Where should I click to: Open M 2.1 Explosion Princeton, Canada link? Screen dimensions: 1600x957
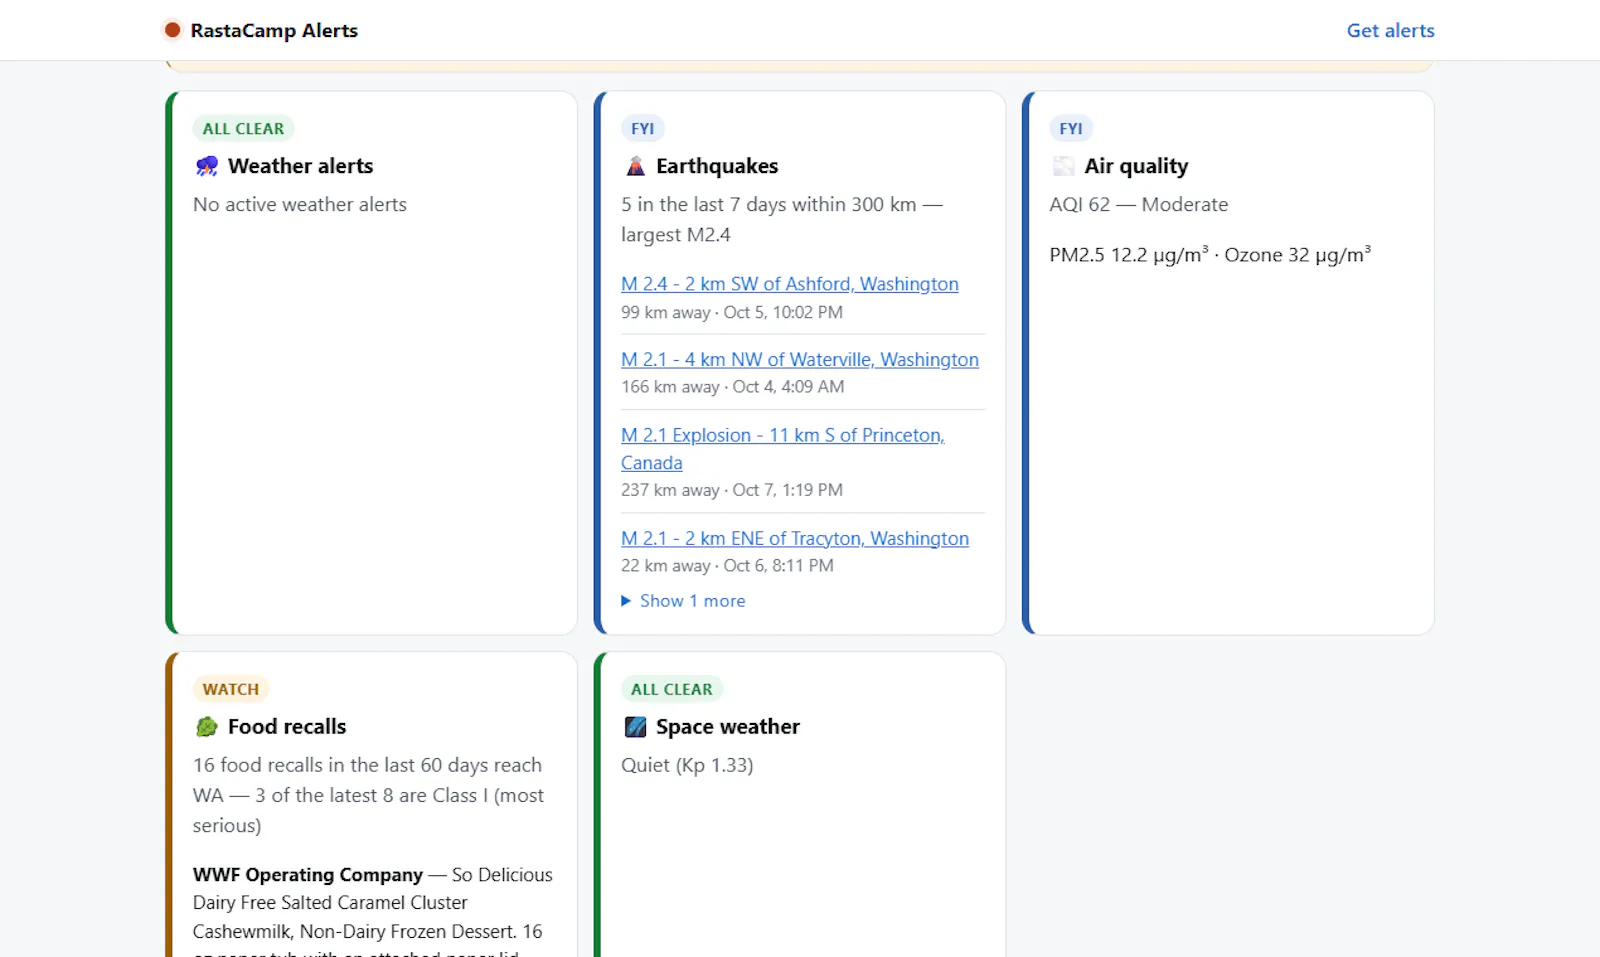[x=782, y=449]
